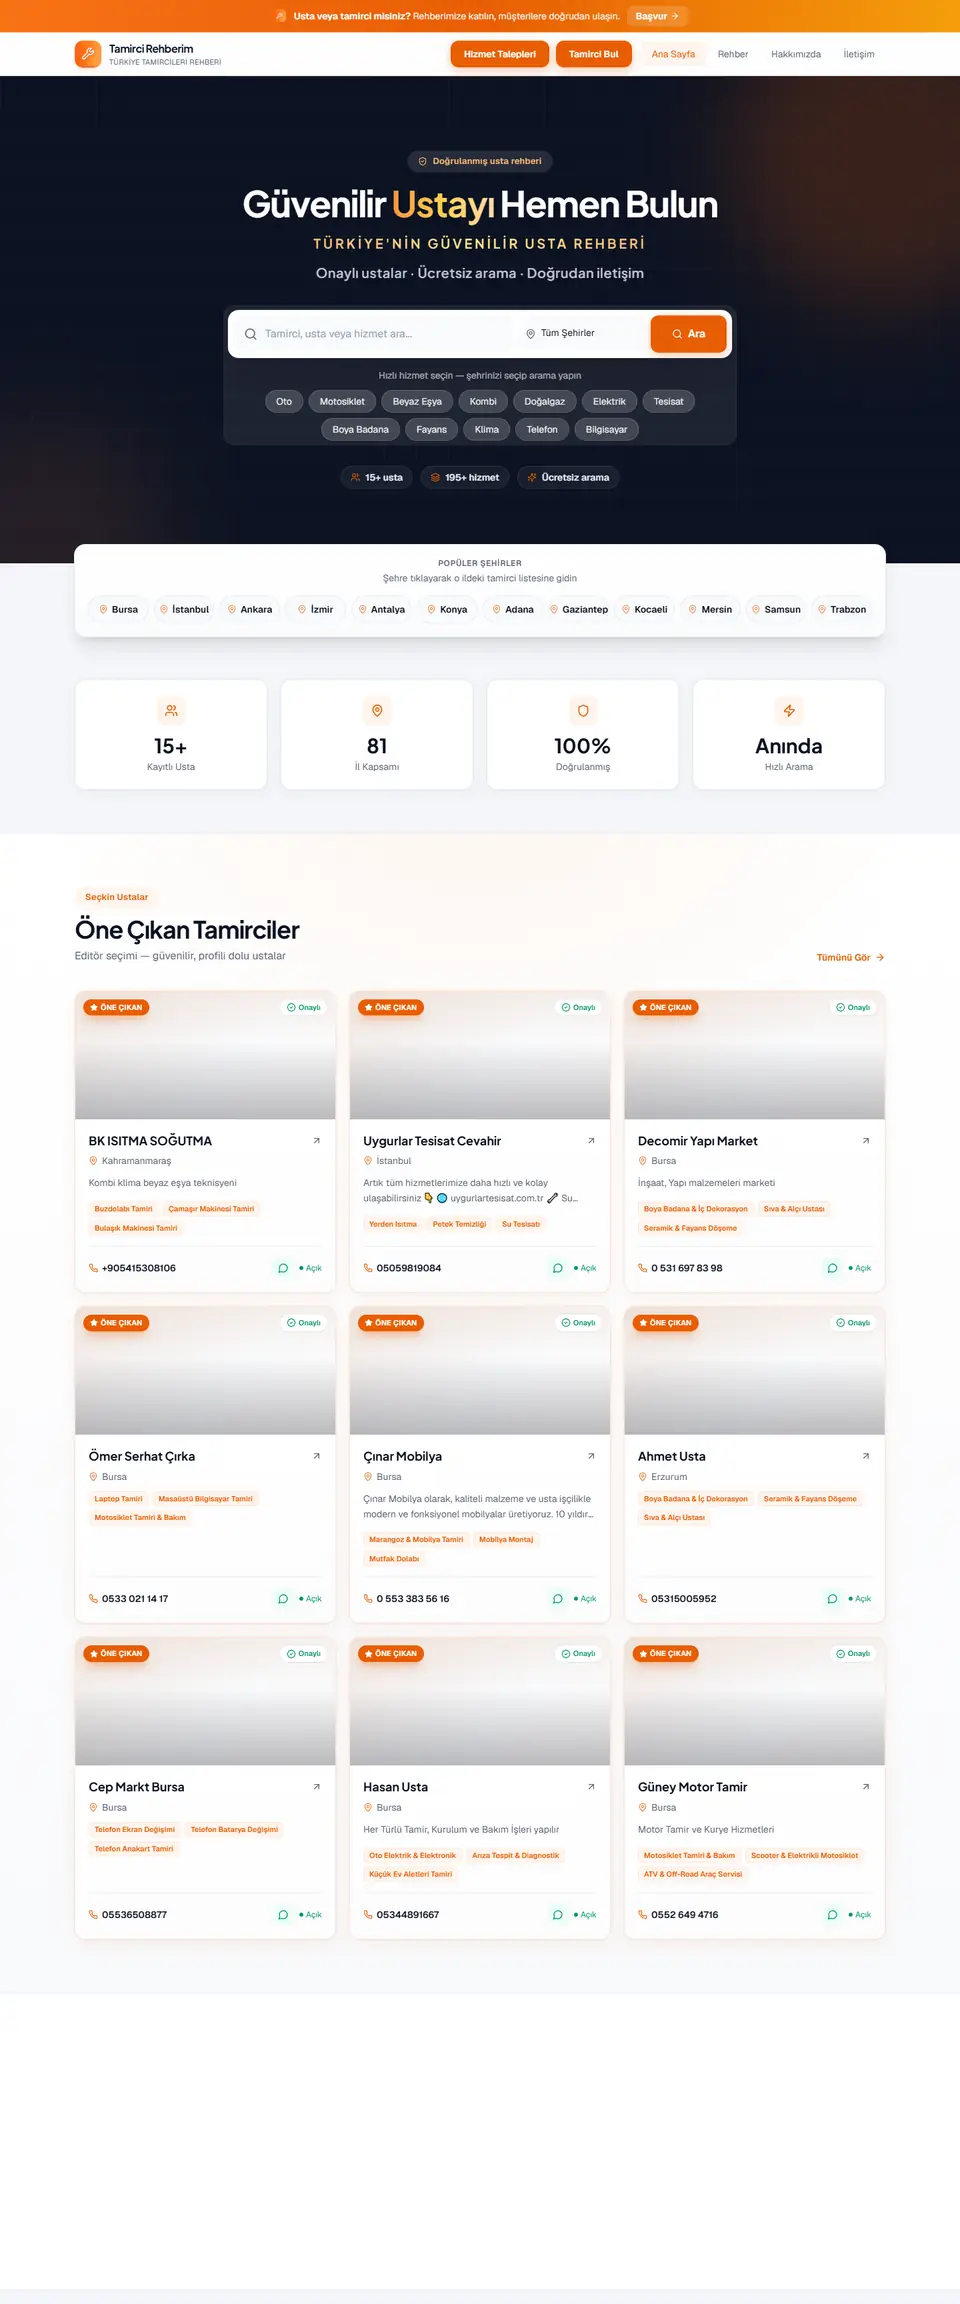Click the Hizmet Talepleri button

pos(500,54)
